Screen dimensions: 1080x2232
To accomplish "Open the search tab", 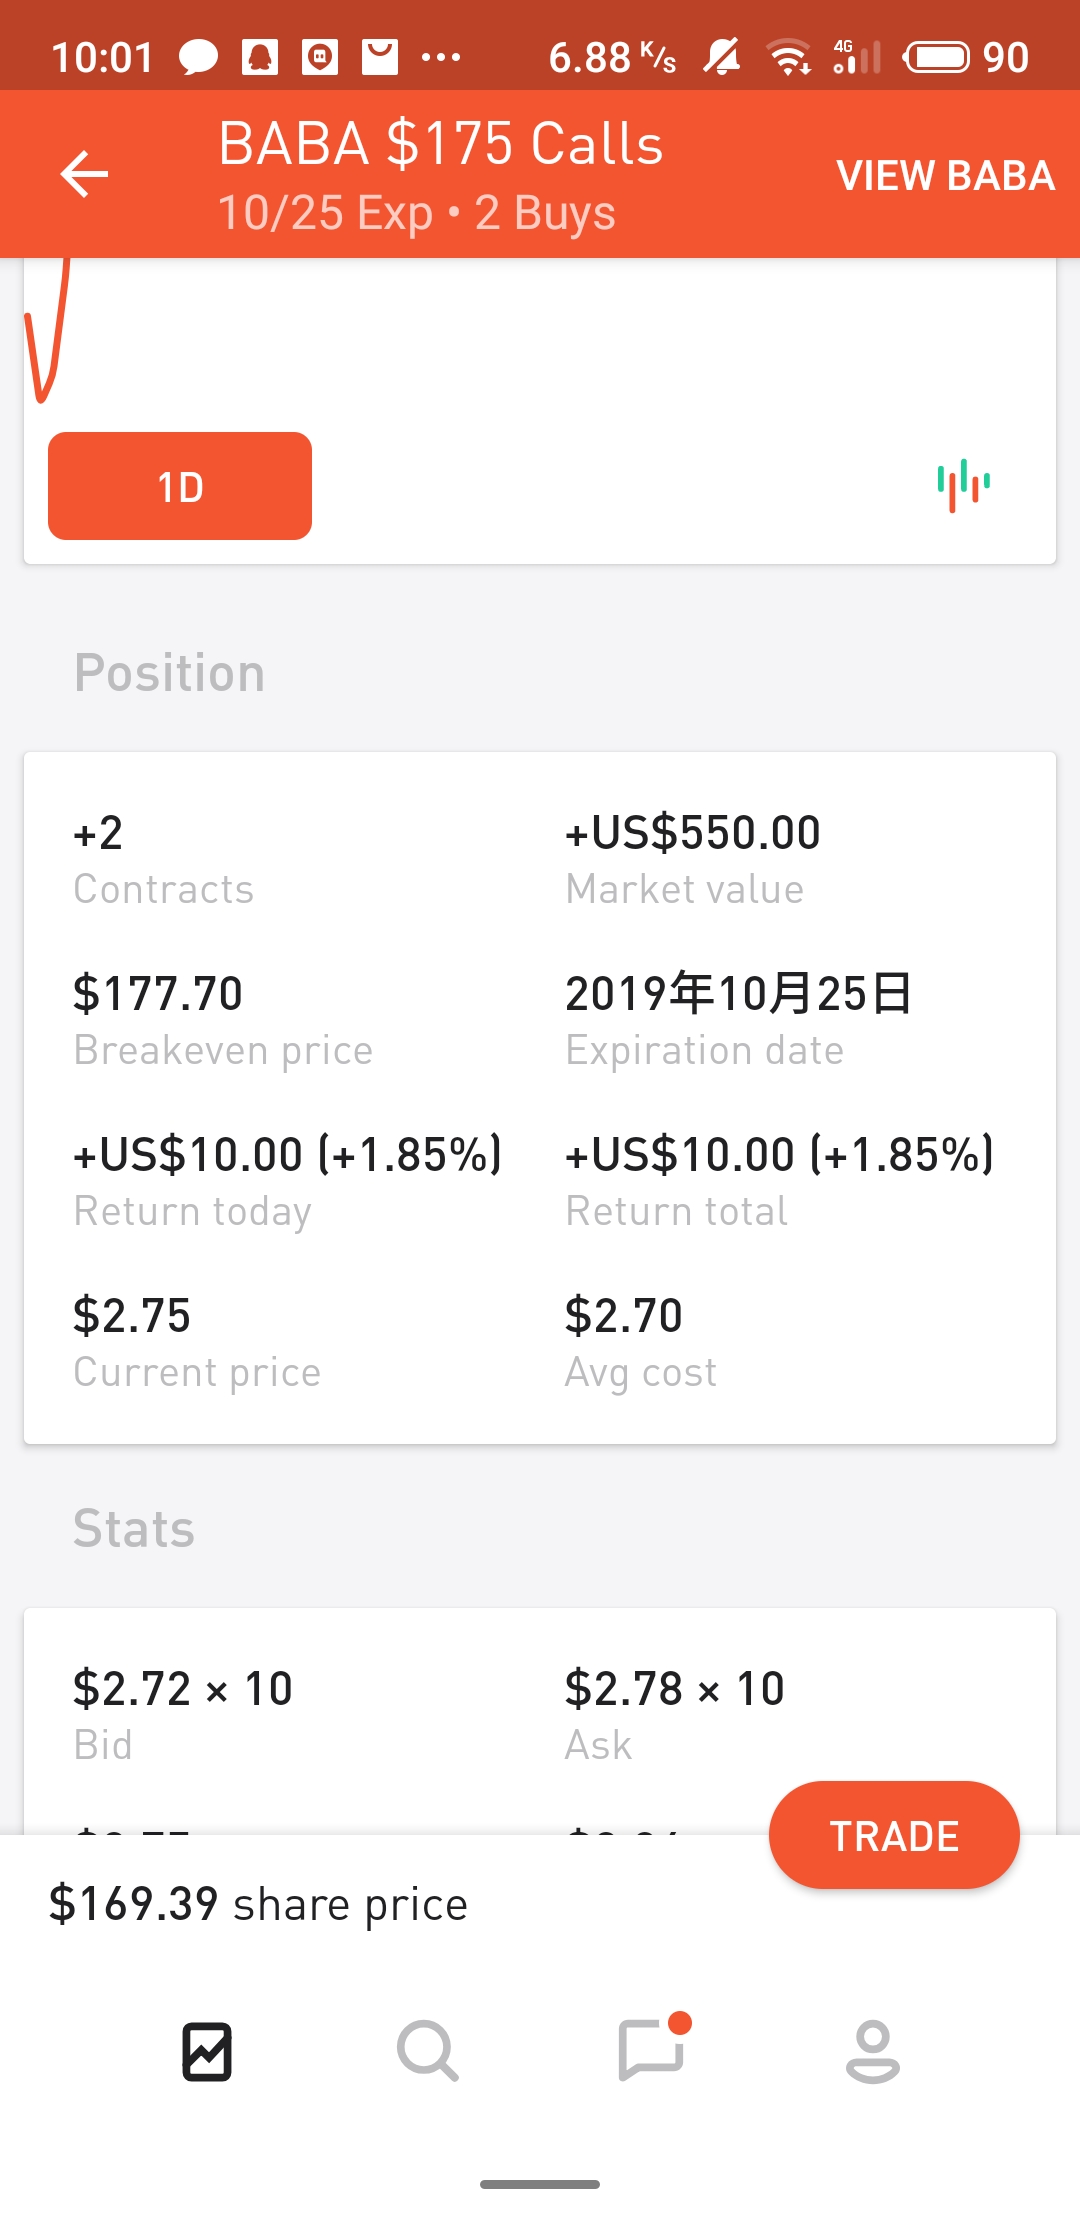I will tap(428, 2052).
